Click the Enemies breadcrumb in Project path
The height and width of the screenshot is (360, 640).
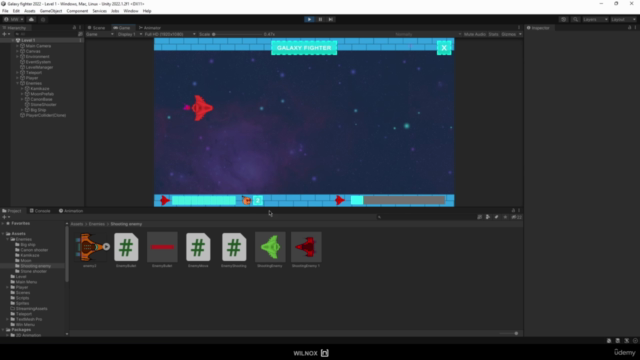tap(97, 224)
